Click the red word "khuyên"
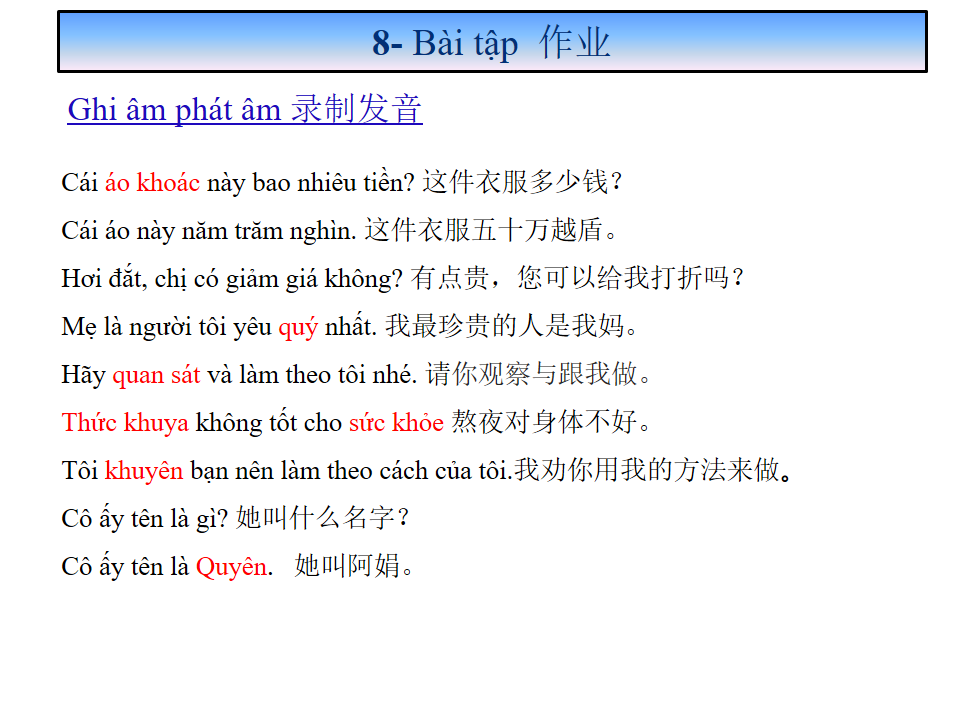 144,471
